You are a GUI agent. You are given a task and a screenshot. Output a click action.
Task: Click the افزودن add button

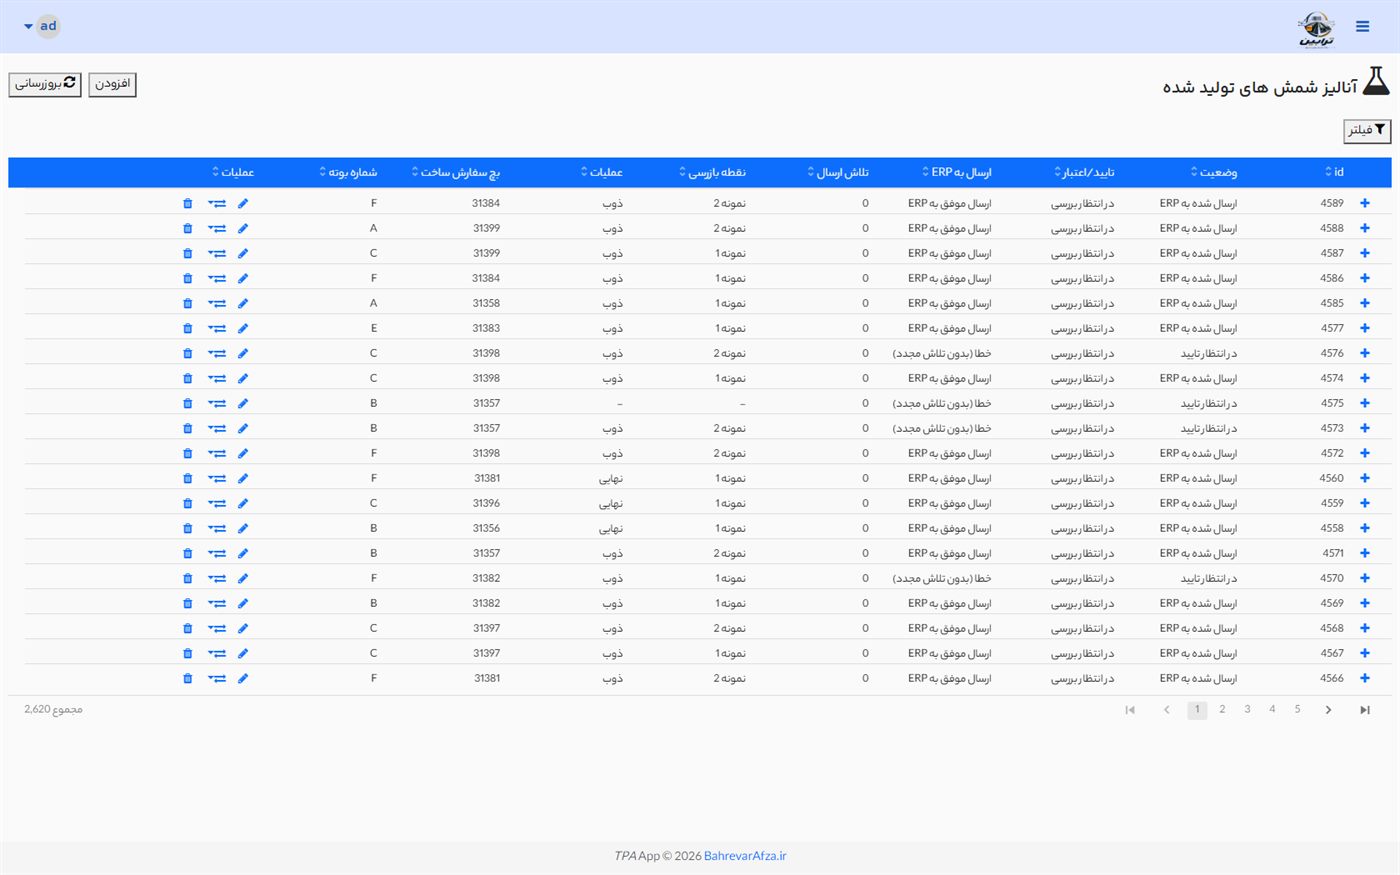click(x=112, y=84)
